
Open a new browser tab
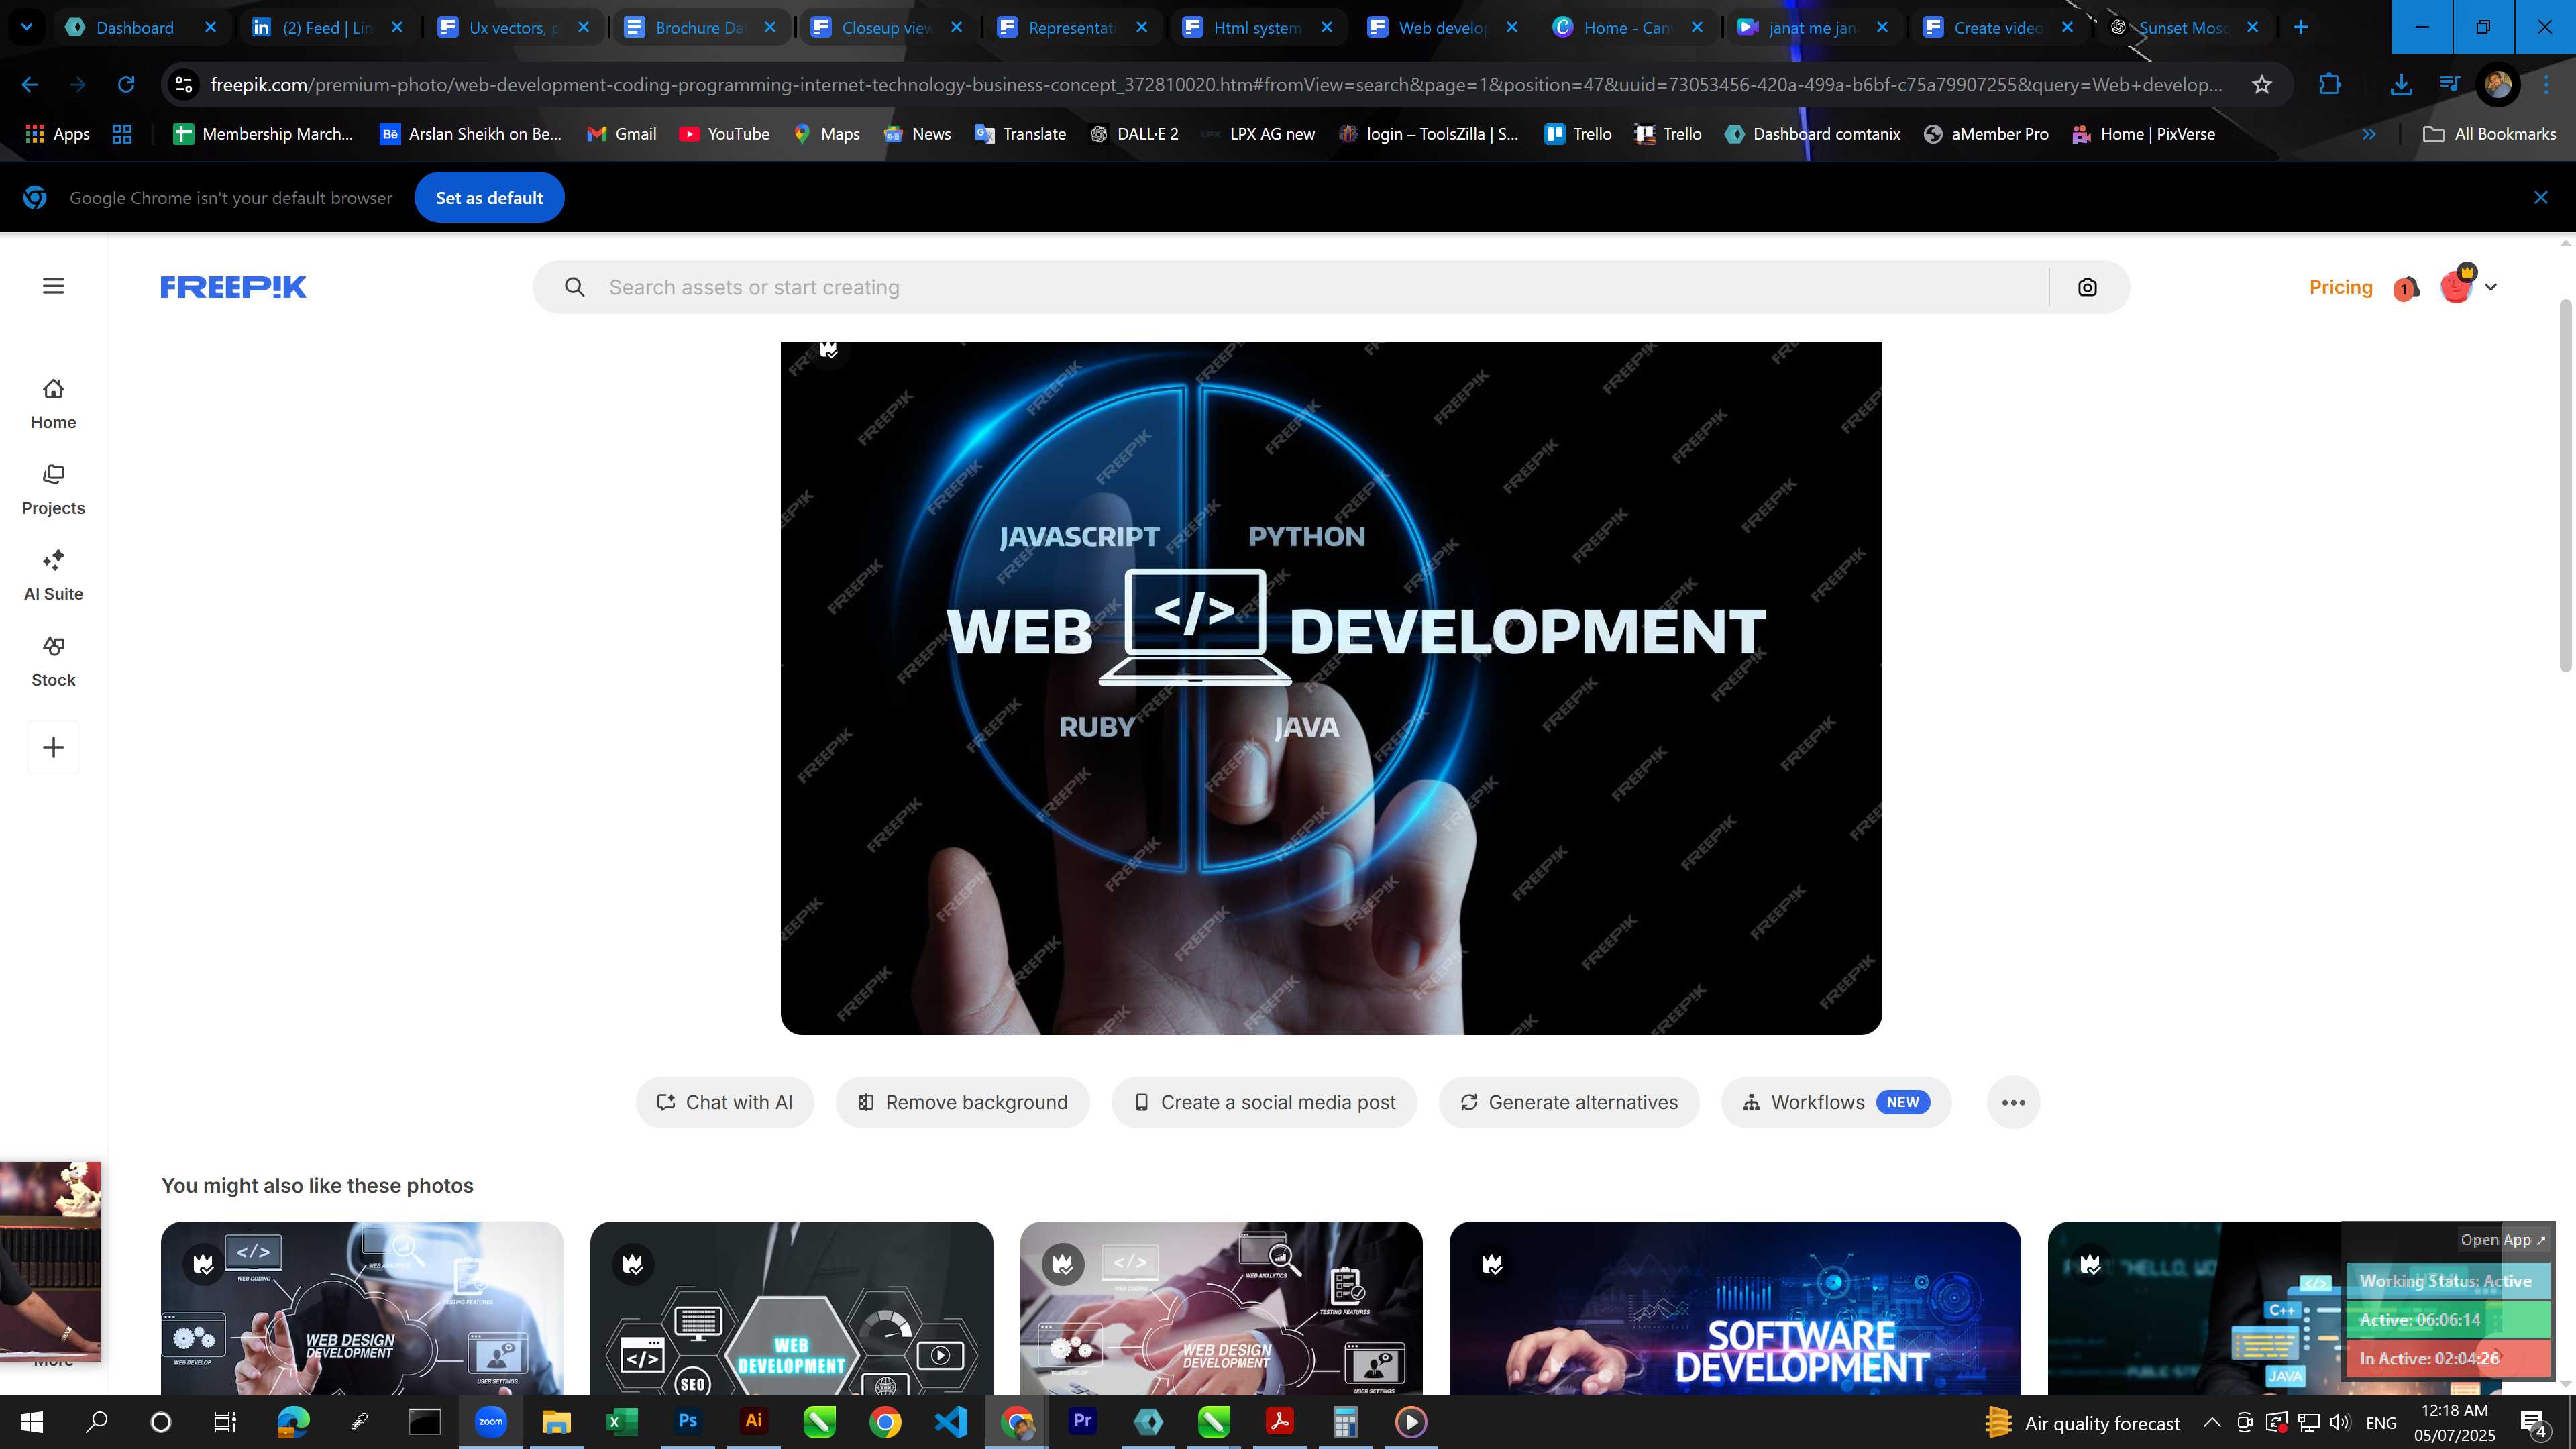(x=2300, y=28)
